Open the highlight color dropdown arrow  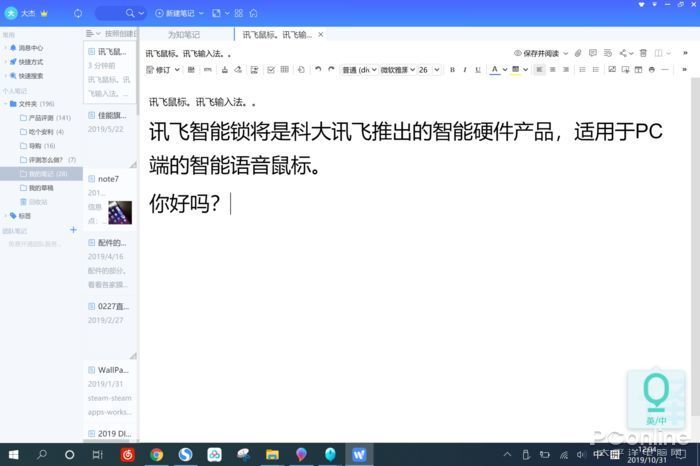[526, 70]
